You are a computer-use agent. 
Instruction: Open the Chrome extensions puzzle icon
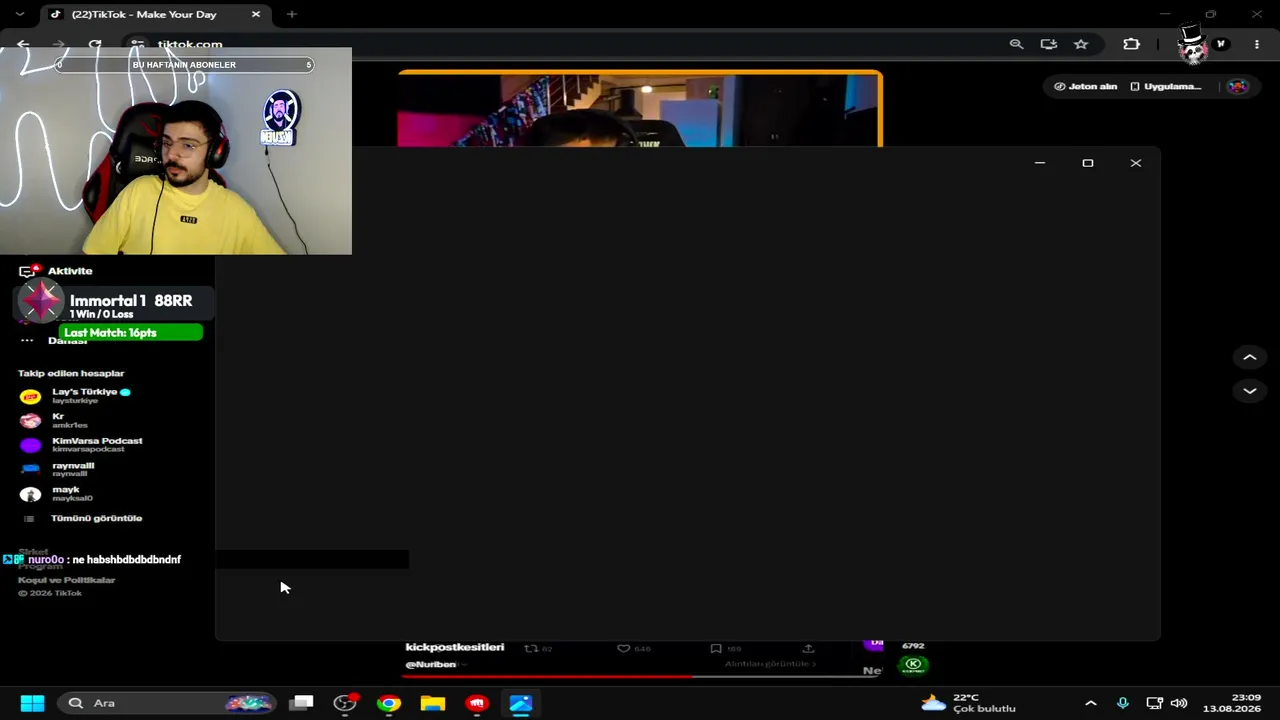click(x=1131, y=44)
